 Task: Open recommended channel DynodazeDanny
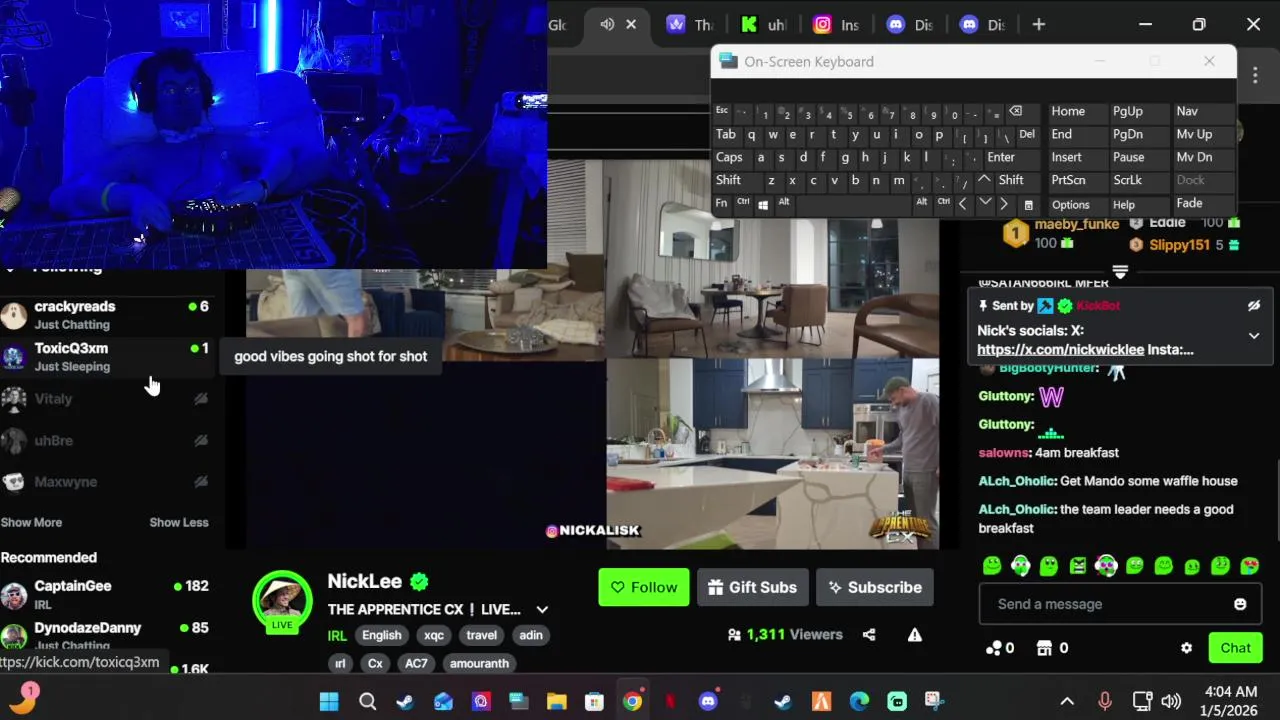(x=105, y=636)
